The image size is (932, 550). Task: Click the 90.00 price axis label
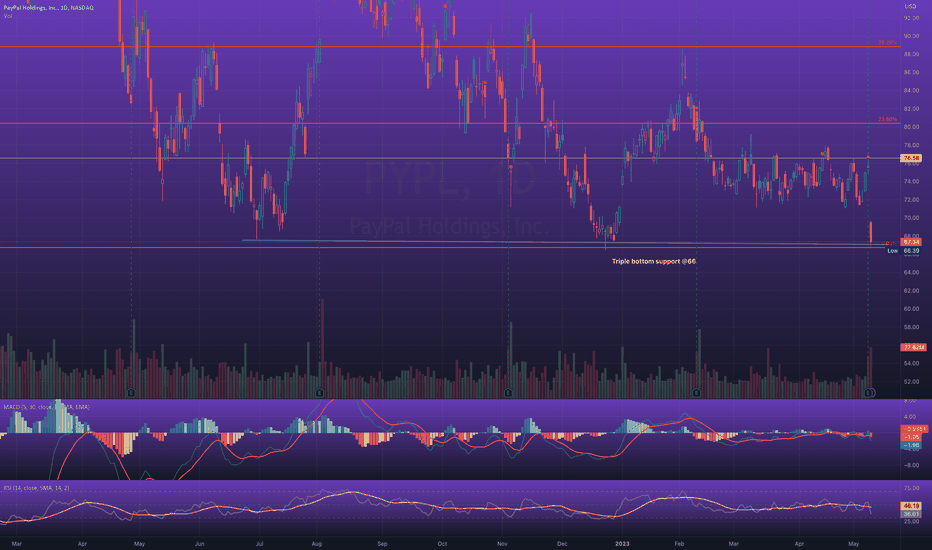(x=911, y=36)
